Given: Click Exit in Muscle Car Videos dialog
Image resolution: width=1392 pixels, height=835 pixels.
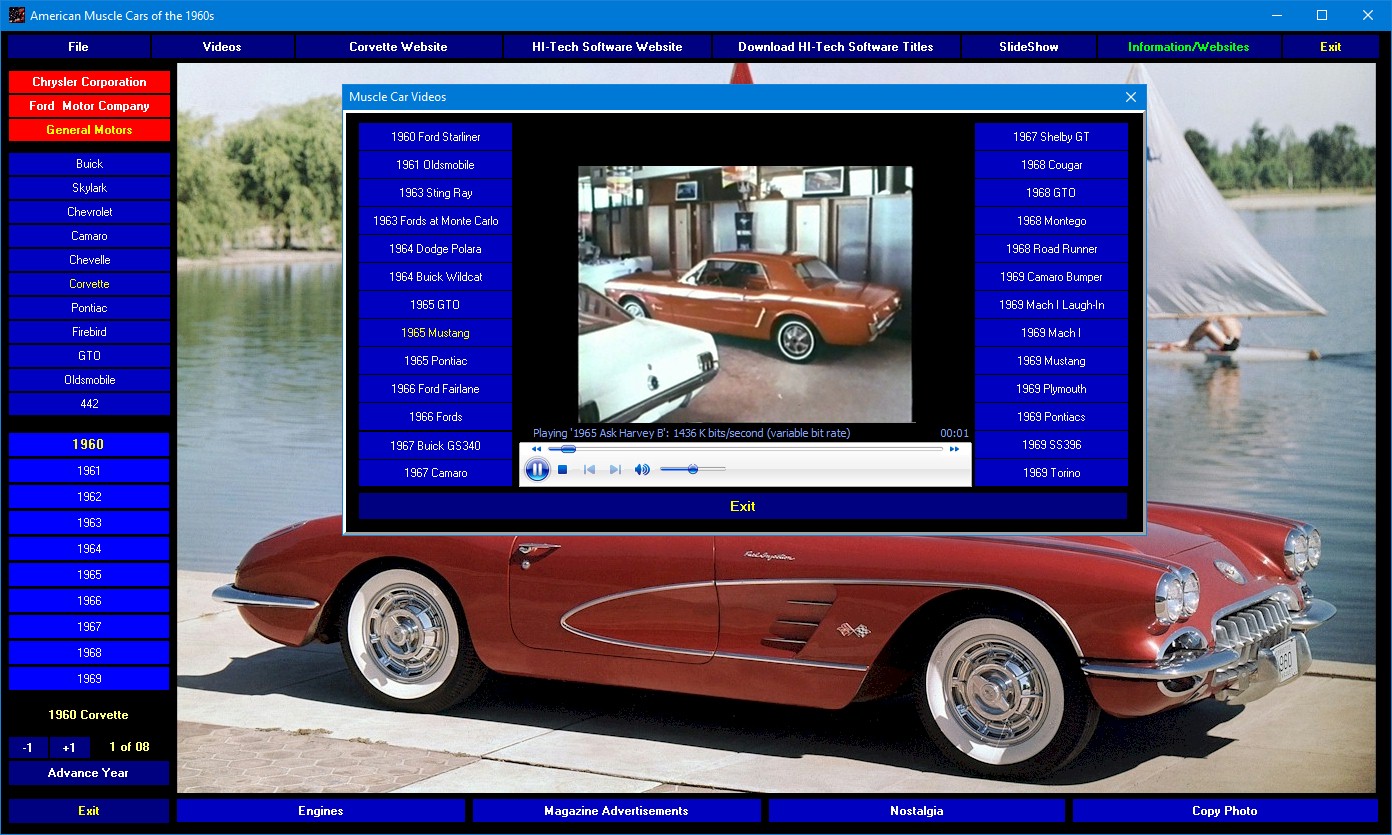Looking at the screenshot, I should [x=743, y=506].
